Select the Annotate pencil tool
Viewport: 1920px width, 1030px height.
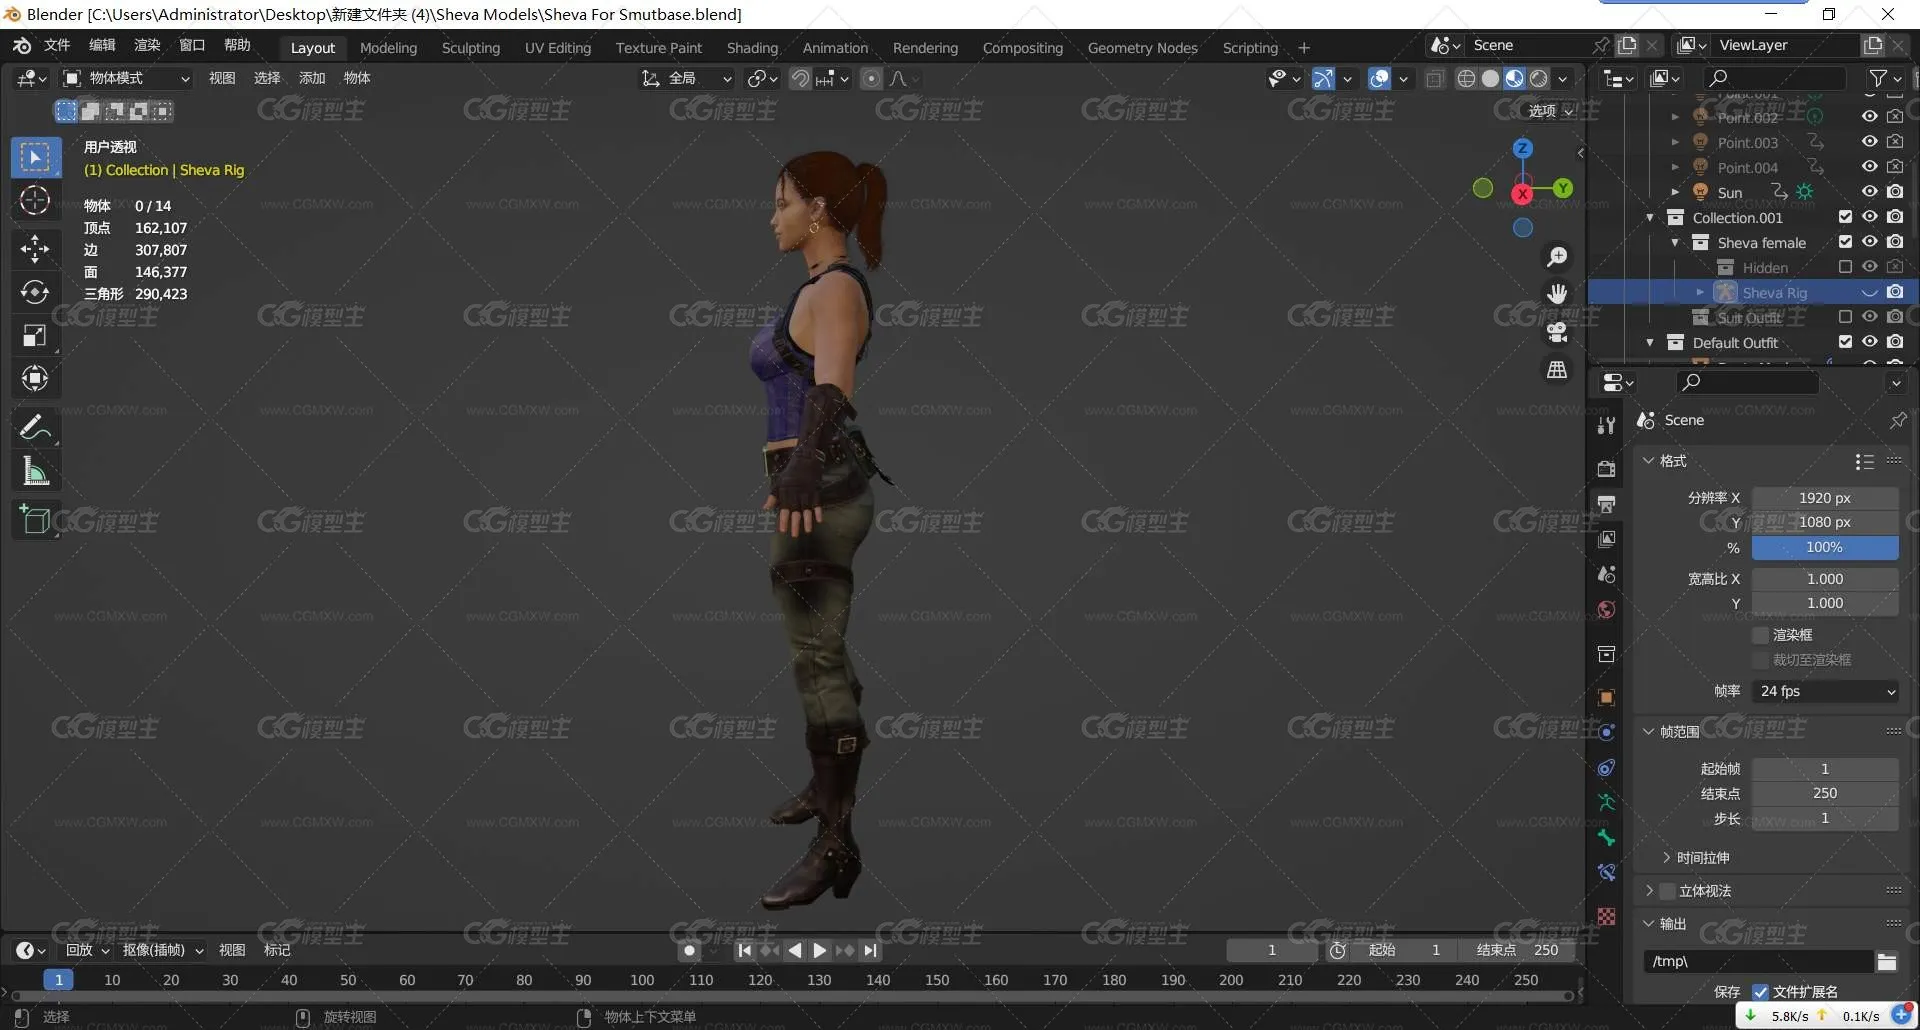pyautogui.click(x=35, y=428)
